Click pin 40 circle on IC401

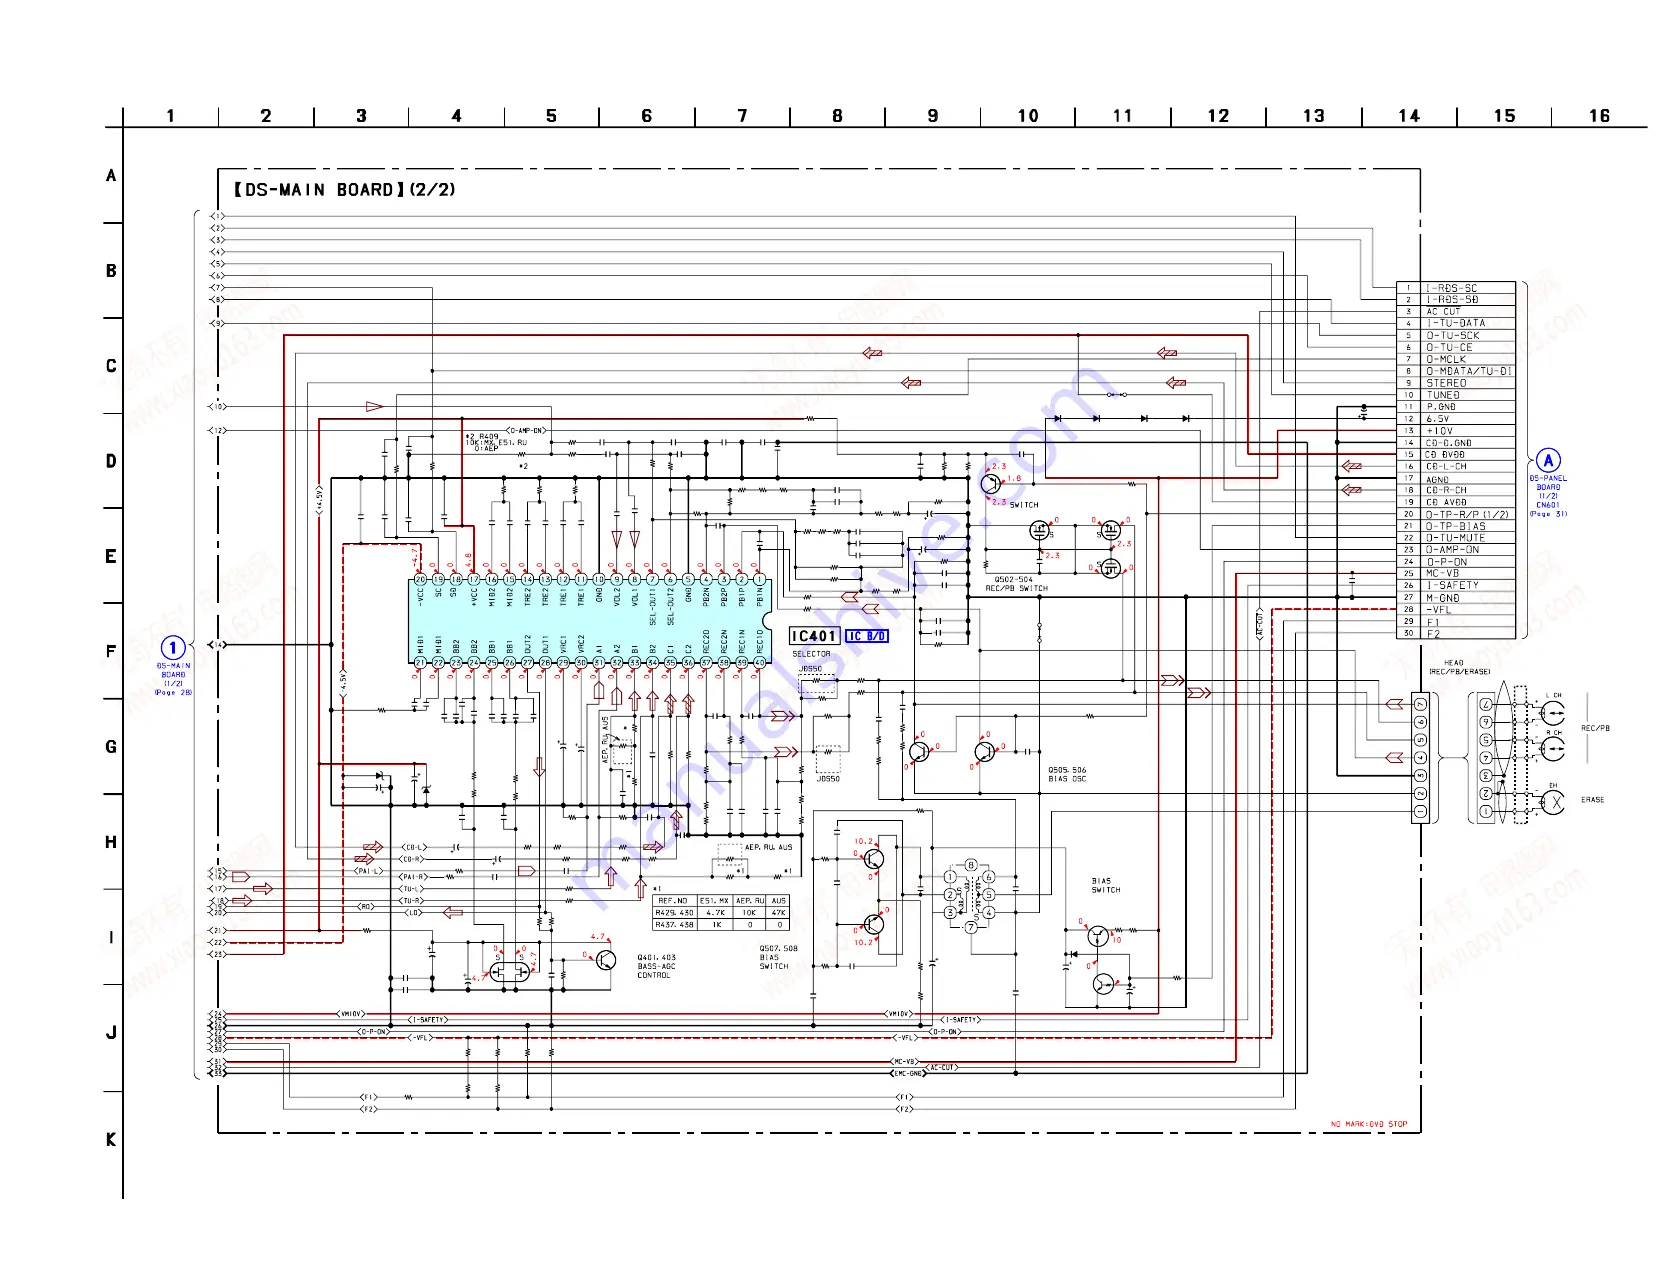pos(760,663)
